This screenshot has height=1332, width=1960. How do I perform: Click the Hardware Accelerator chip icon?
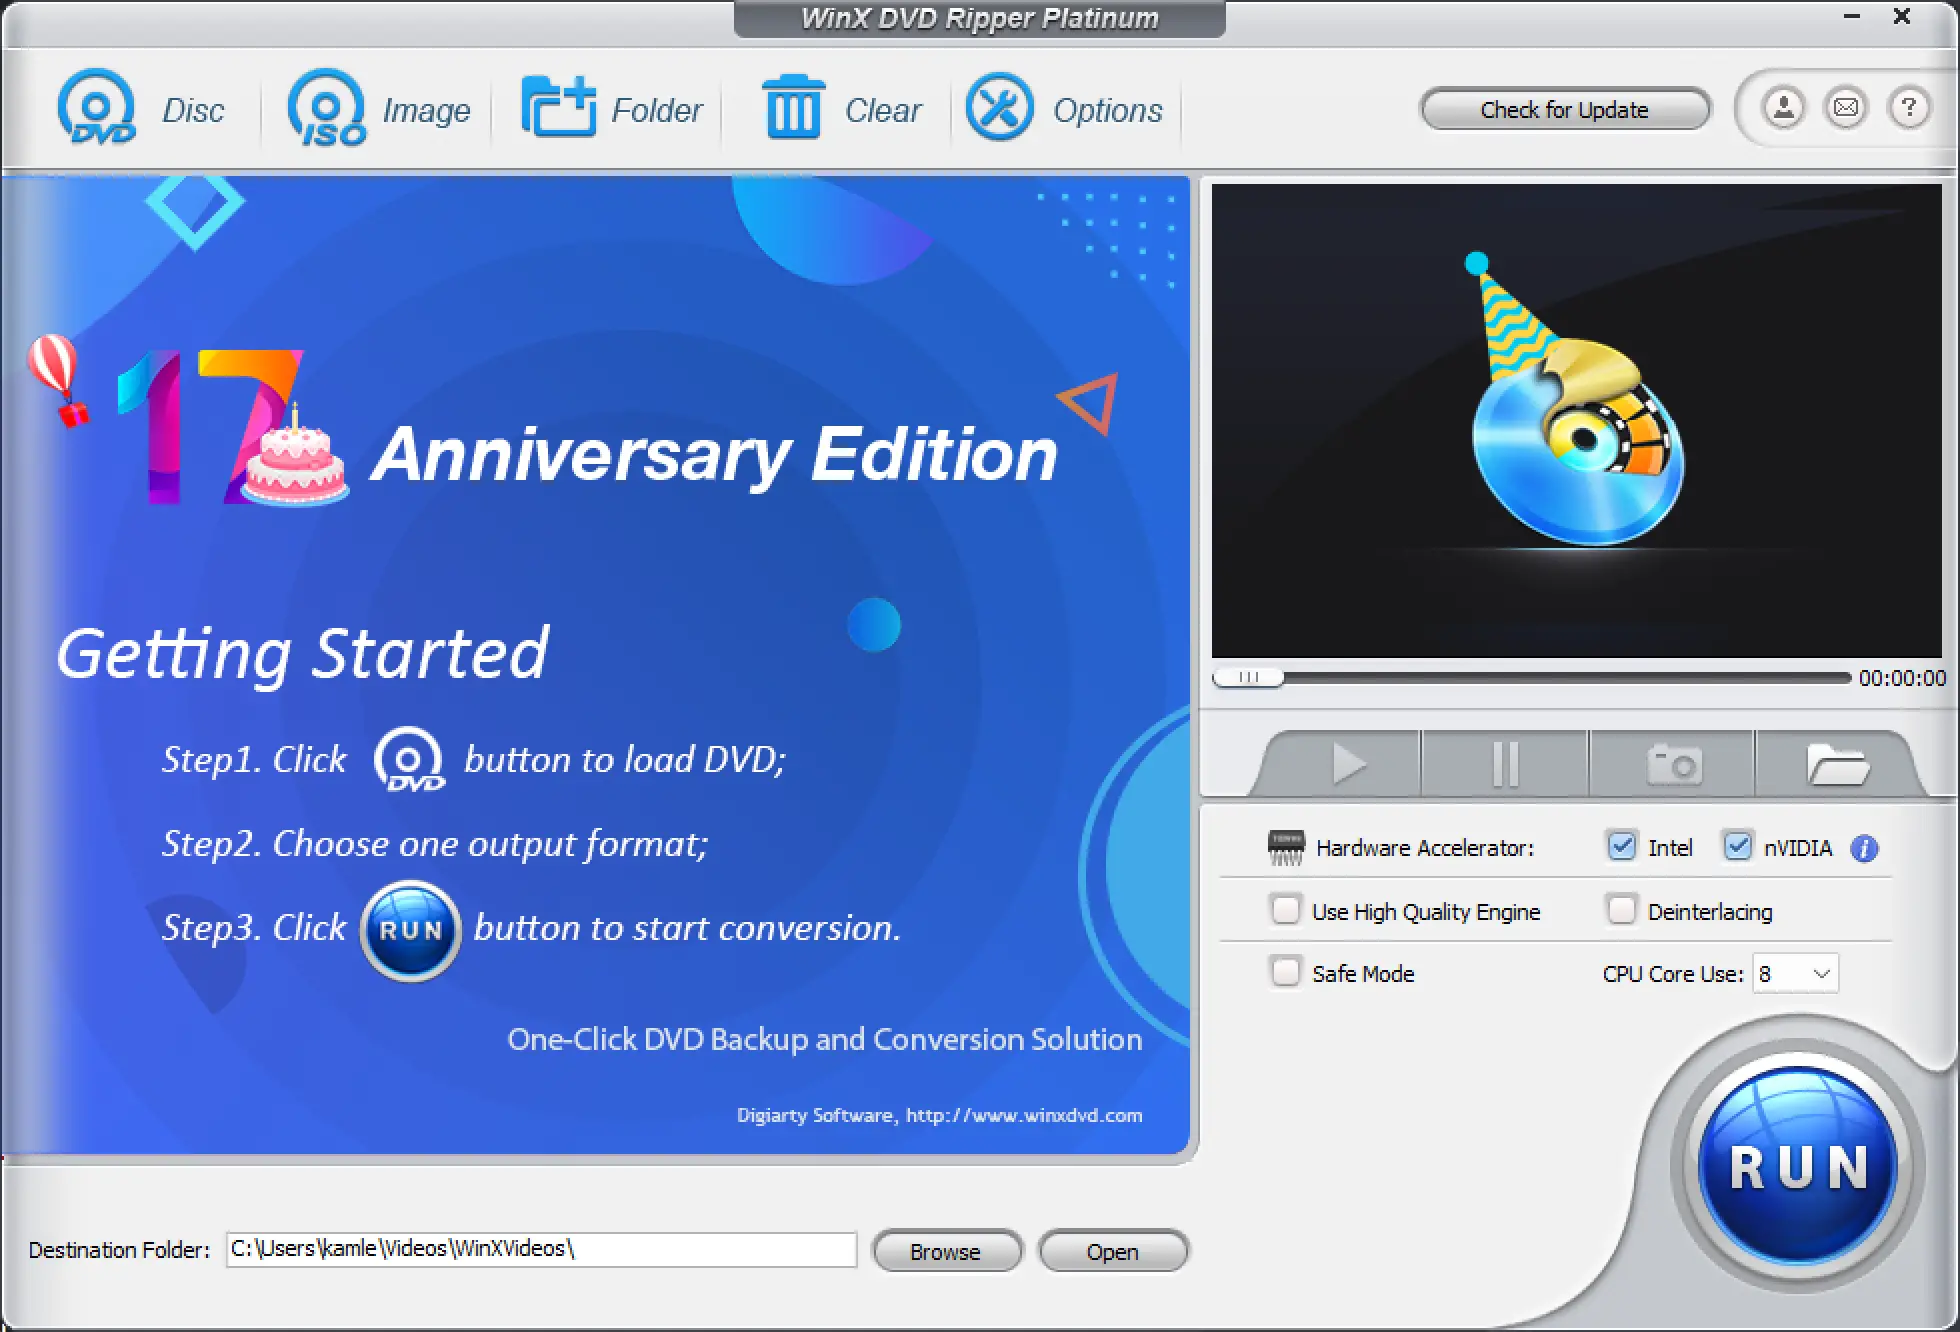click(1285, 847)
